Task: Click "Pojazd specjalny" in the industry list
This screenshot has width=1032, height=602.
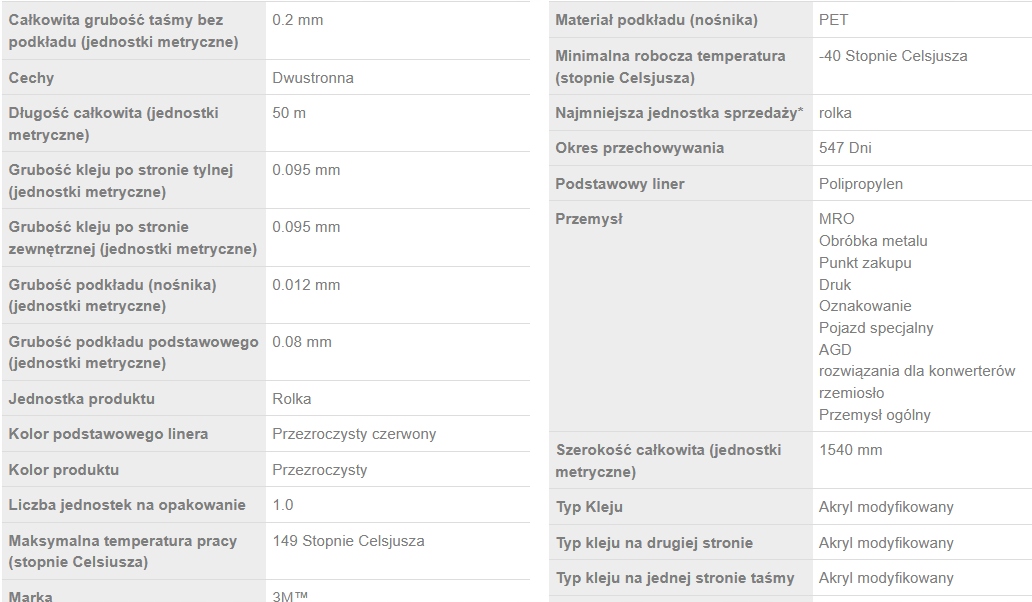Action: click(x=876, y=328)
